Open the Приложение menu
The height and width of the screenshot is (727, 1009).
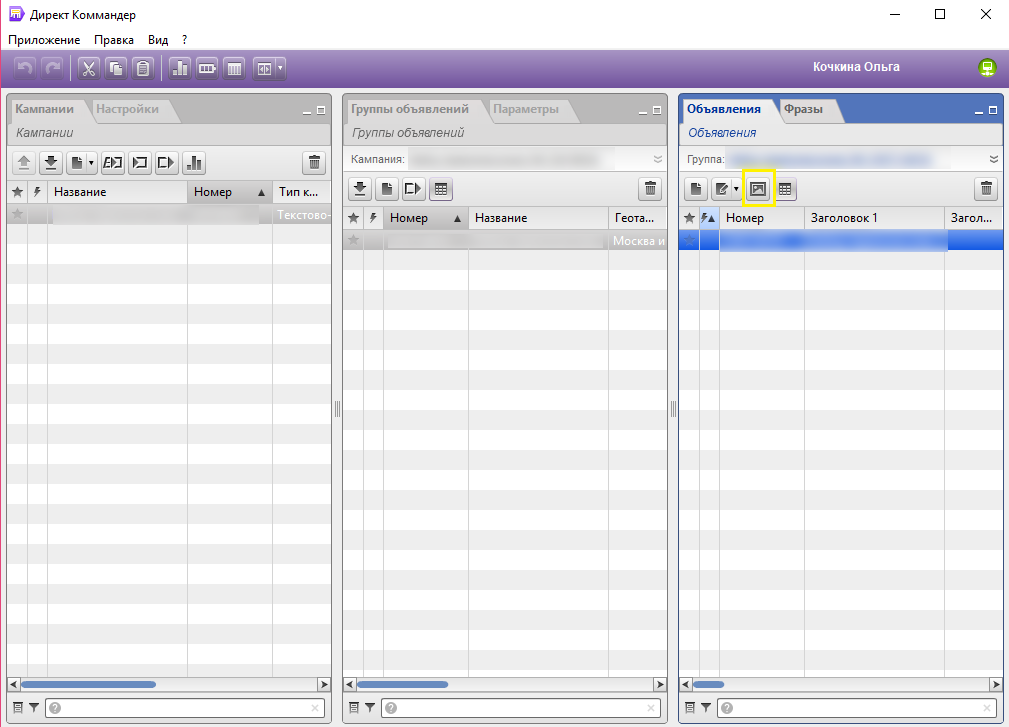(44, 40)
